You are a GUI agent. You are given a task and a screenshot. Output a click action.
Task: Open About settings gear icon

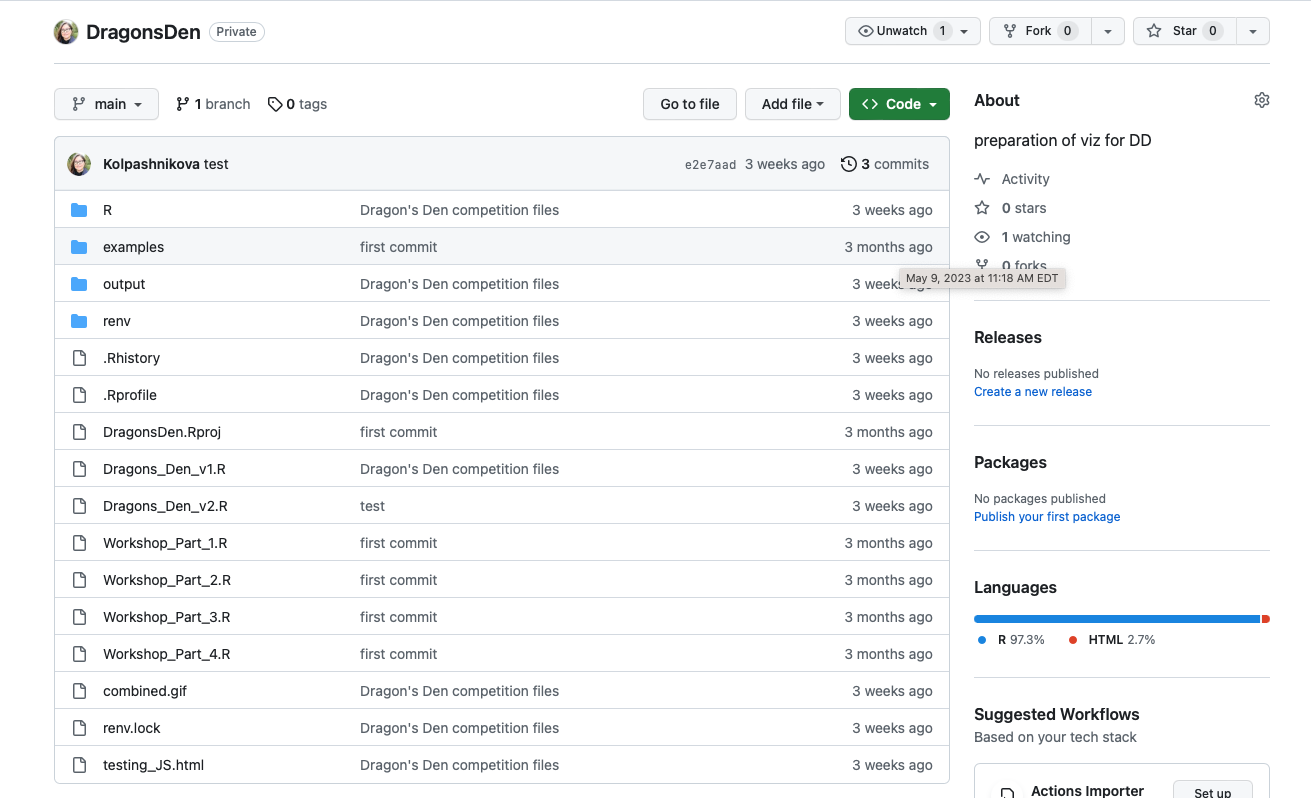pyautogui.click(x=1262, y=100)
